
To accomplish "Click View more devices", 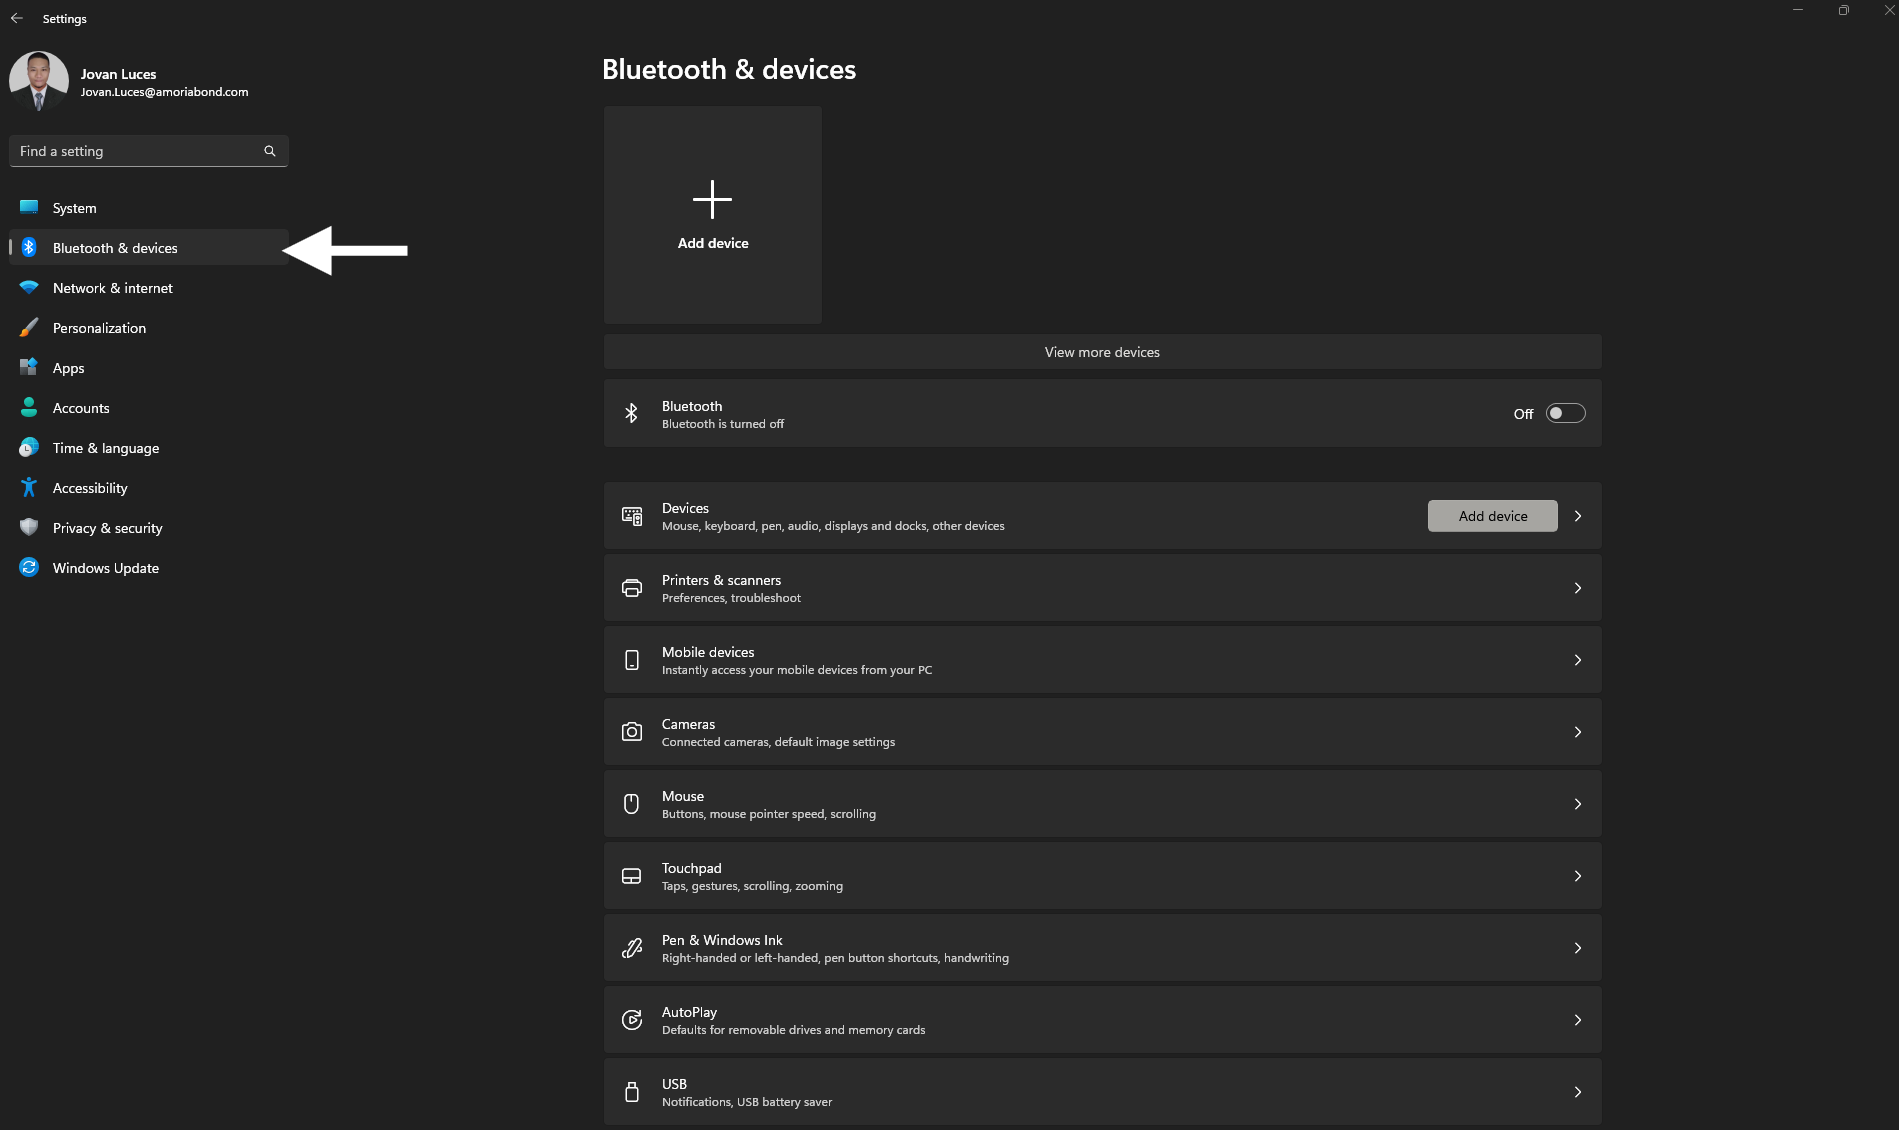I will click(1102, 352).
